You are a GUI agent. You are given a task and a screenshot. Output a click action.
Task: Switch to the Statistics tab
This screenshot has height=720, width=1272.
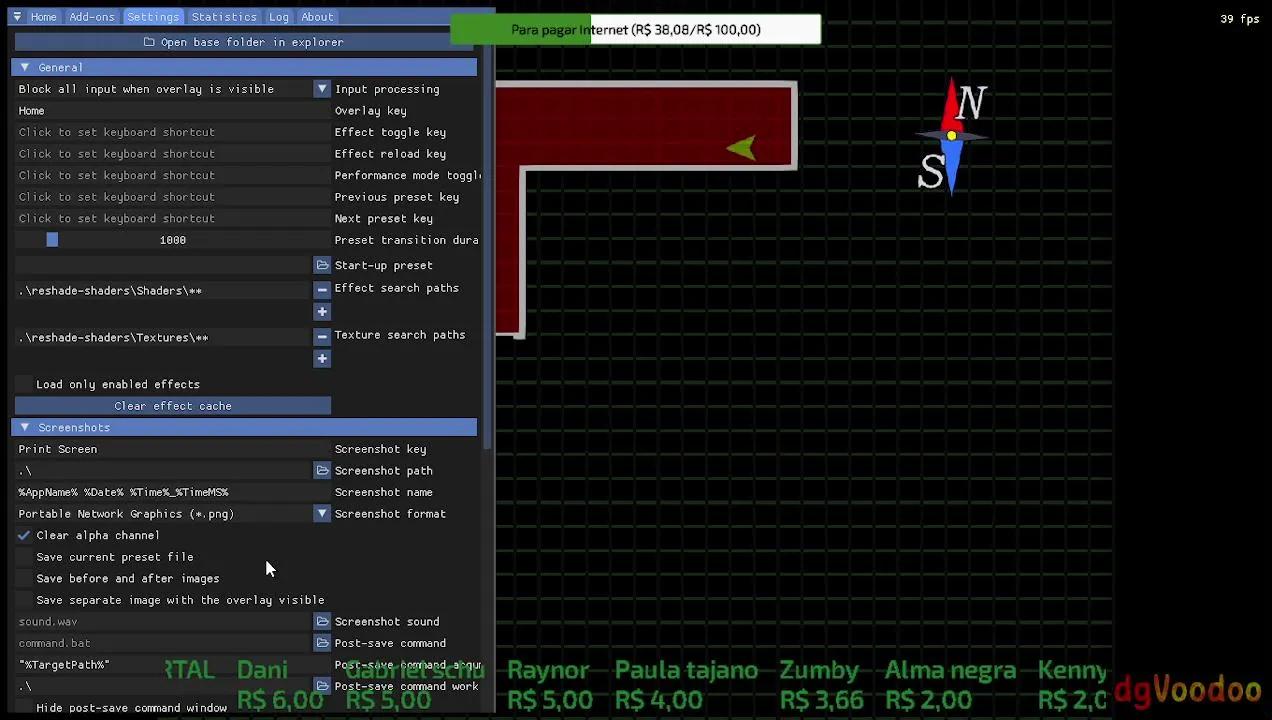[x=224, y=17]
